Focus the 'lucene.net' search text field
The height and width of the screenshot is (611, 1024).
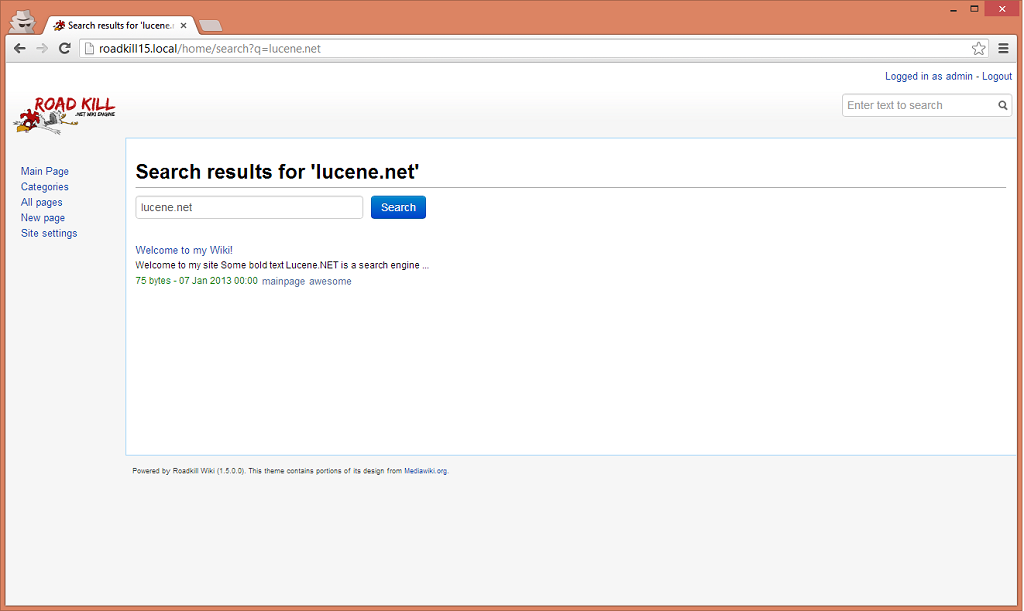249,207
